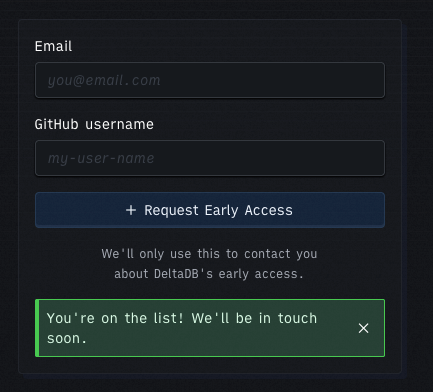Dismiss the success notification with the X
This screenshot has height=392, width=433.
363,328
